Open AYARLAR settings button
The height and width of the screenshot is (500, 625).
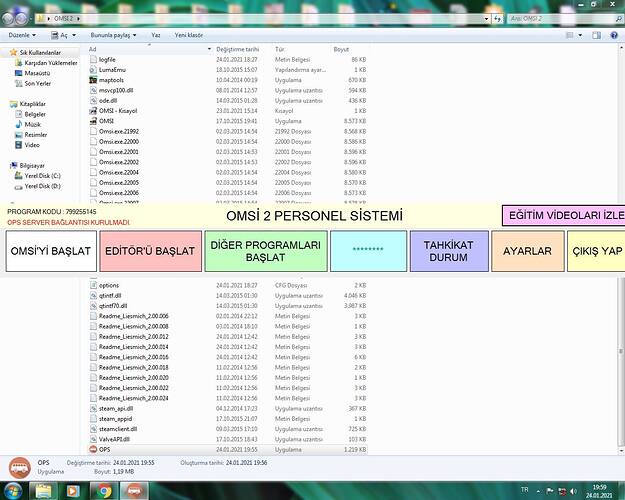click(x=528, y=251)
